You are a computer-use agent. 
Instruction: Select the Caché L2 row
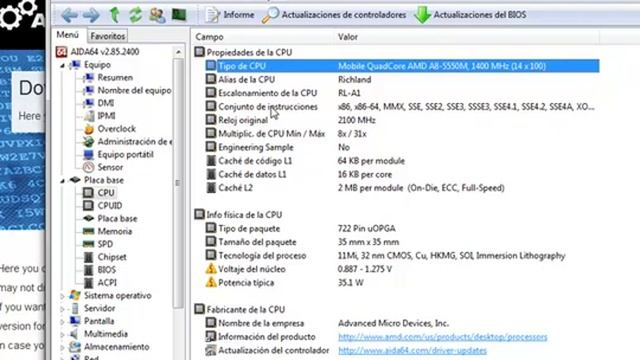click(402, 188)
